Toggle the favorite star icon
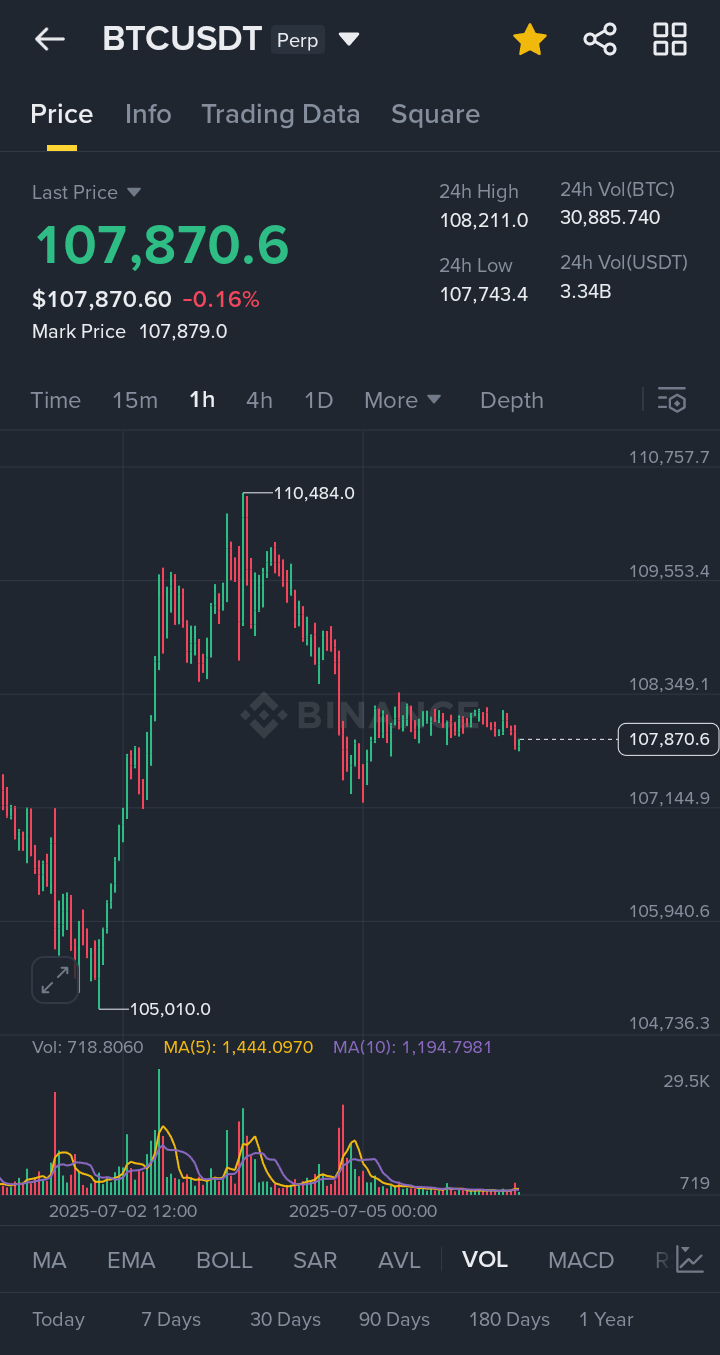Image resolution: width=720 pixels, height=1355 pixels. pos(529,40)
